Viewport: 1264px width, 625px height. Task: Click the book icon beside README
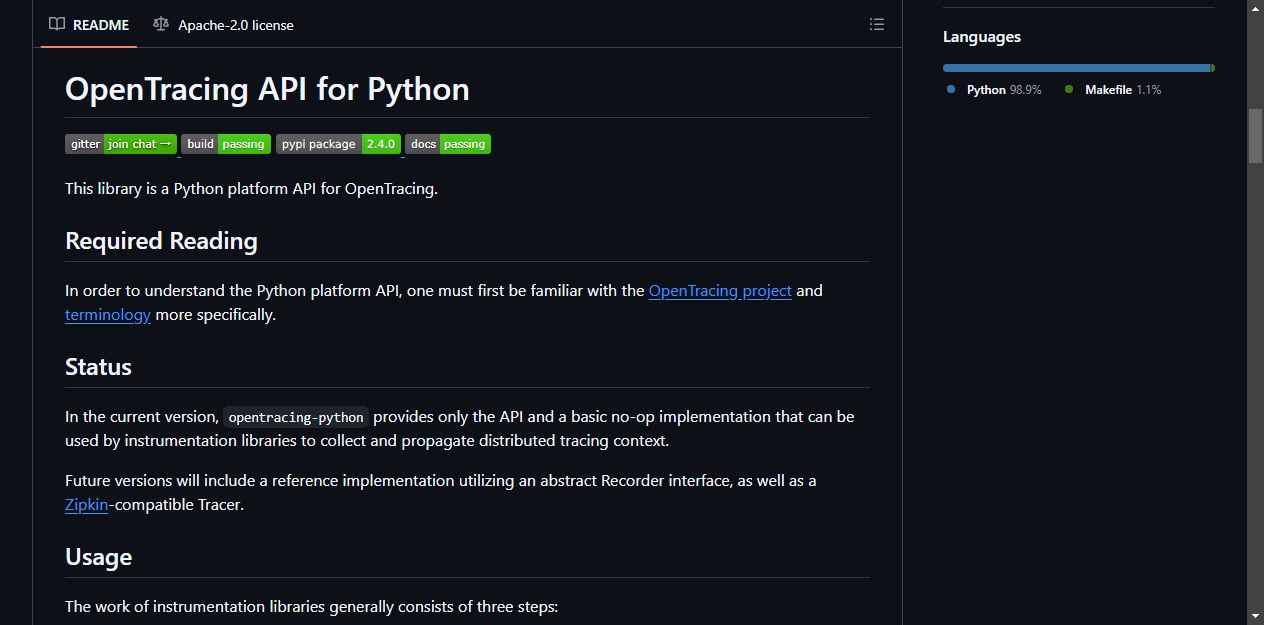57,24
